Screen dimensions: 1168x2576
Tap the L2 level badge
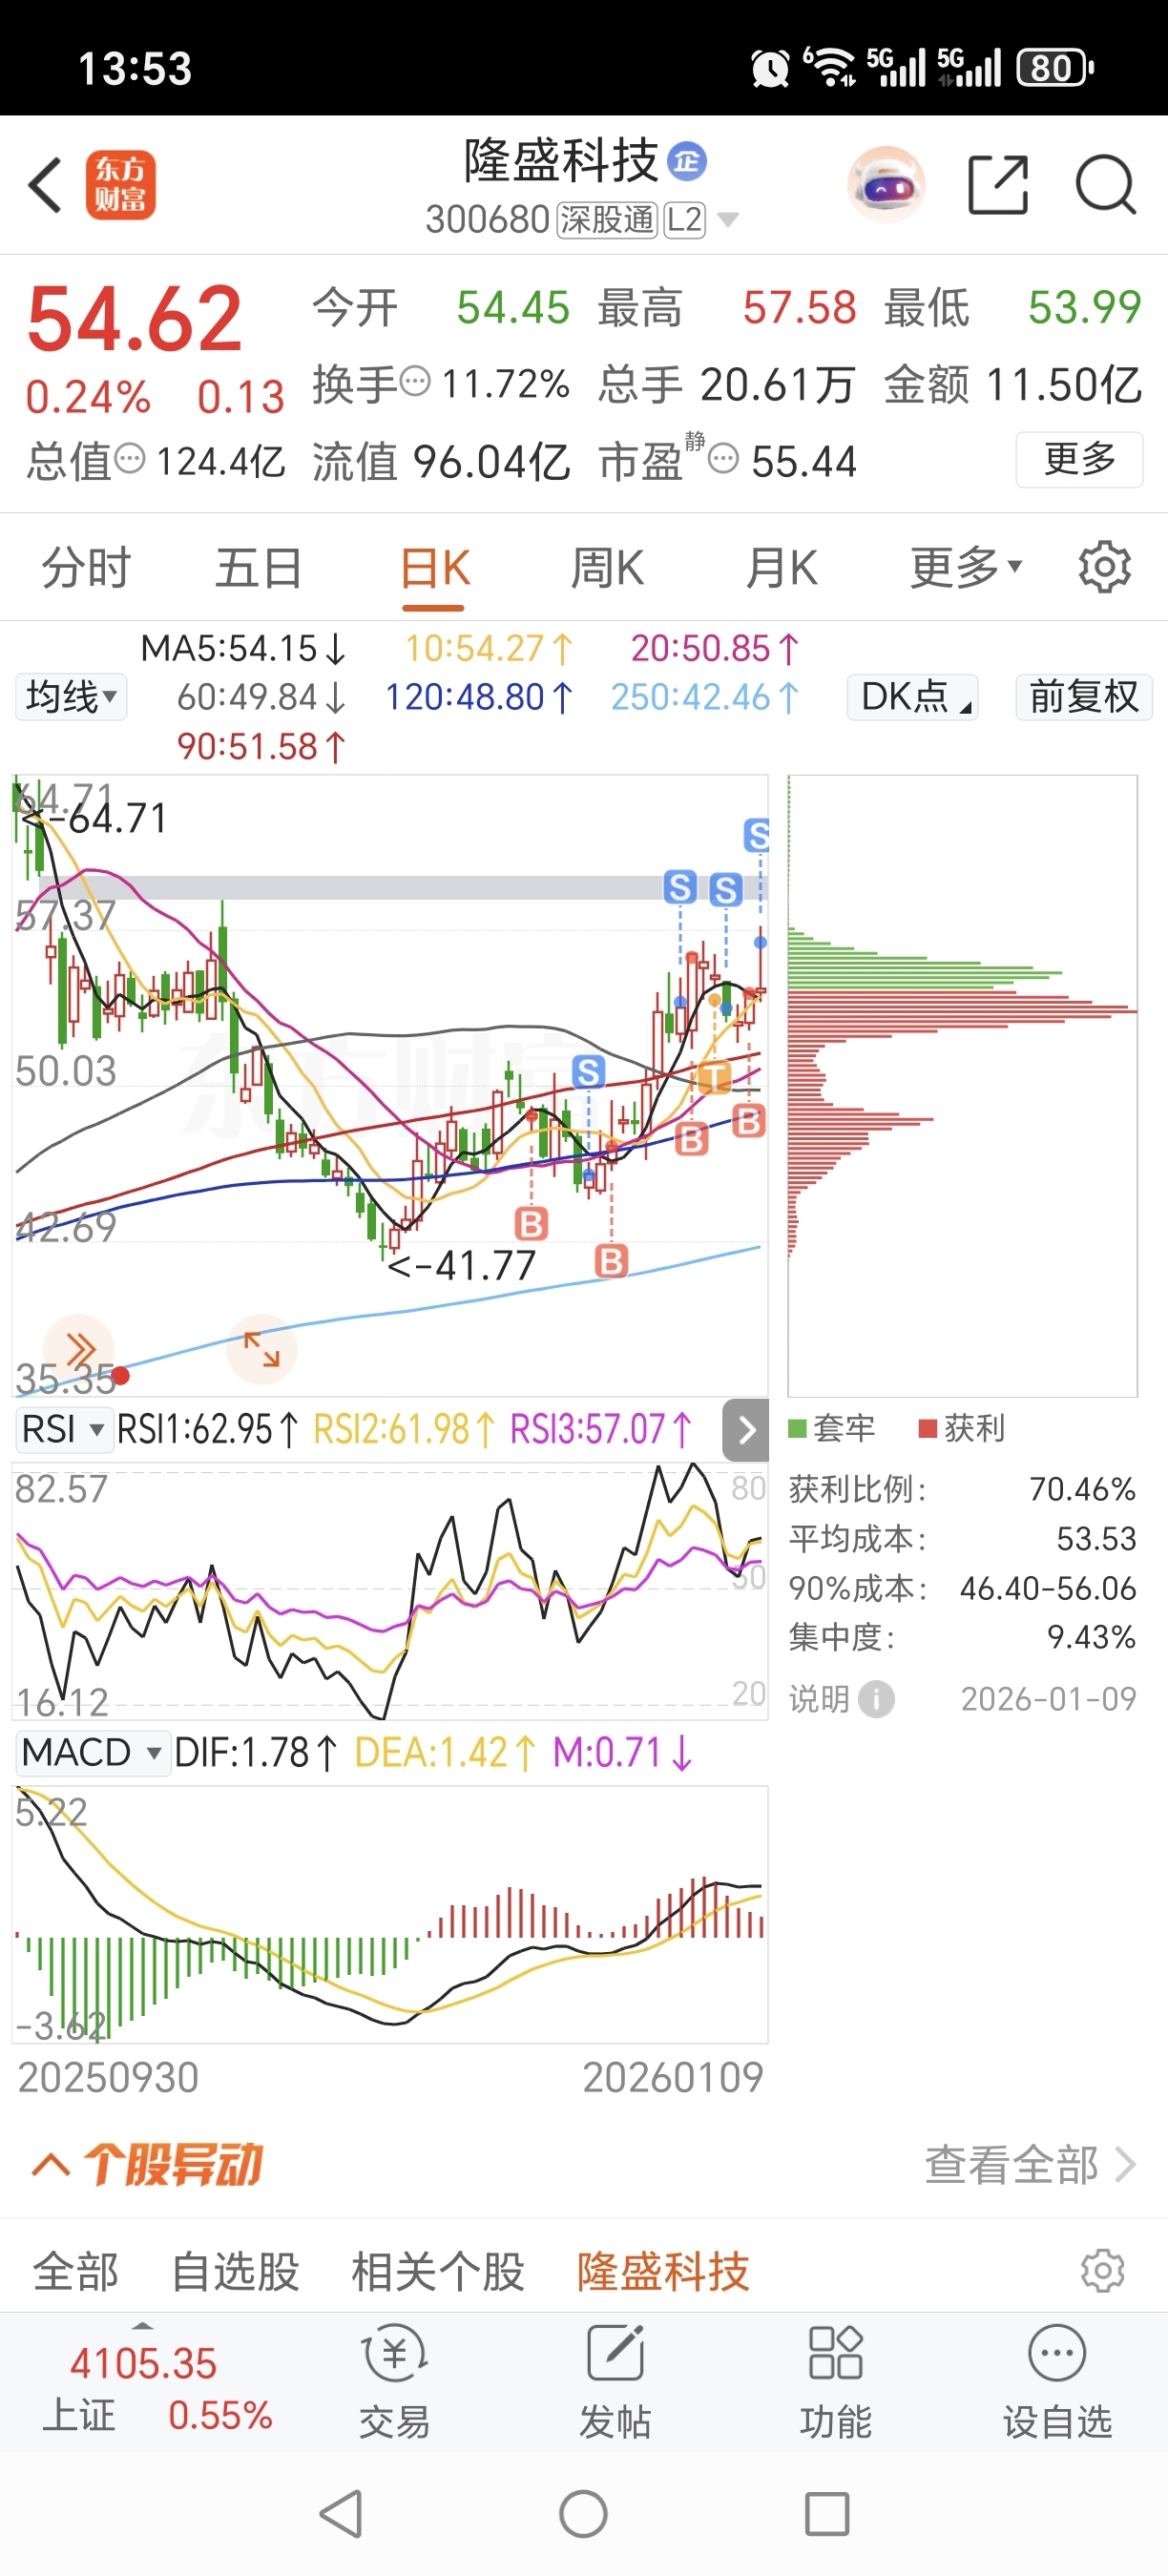pos(685,219)
